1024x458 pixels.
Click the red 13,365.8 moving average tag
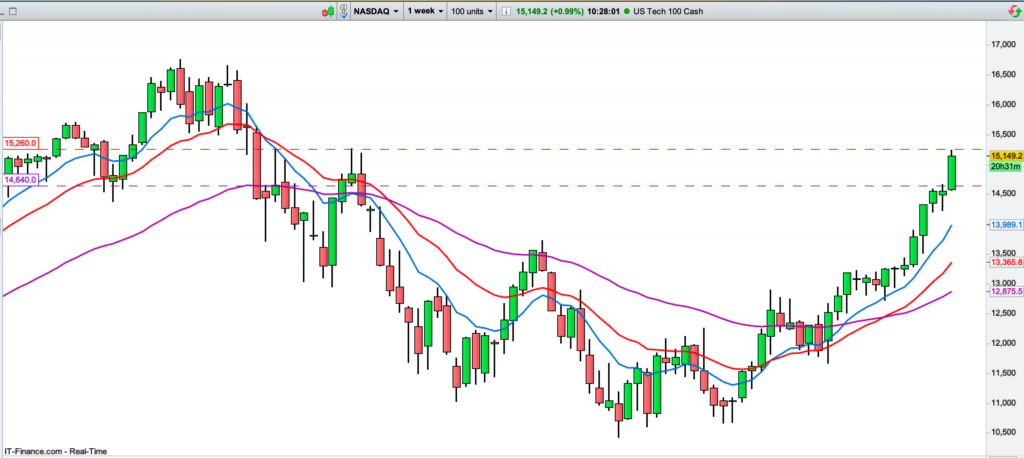[1004, 262]
